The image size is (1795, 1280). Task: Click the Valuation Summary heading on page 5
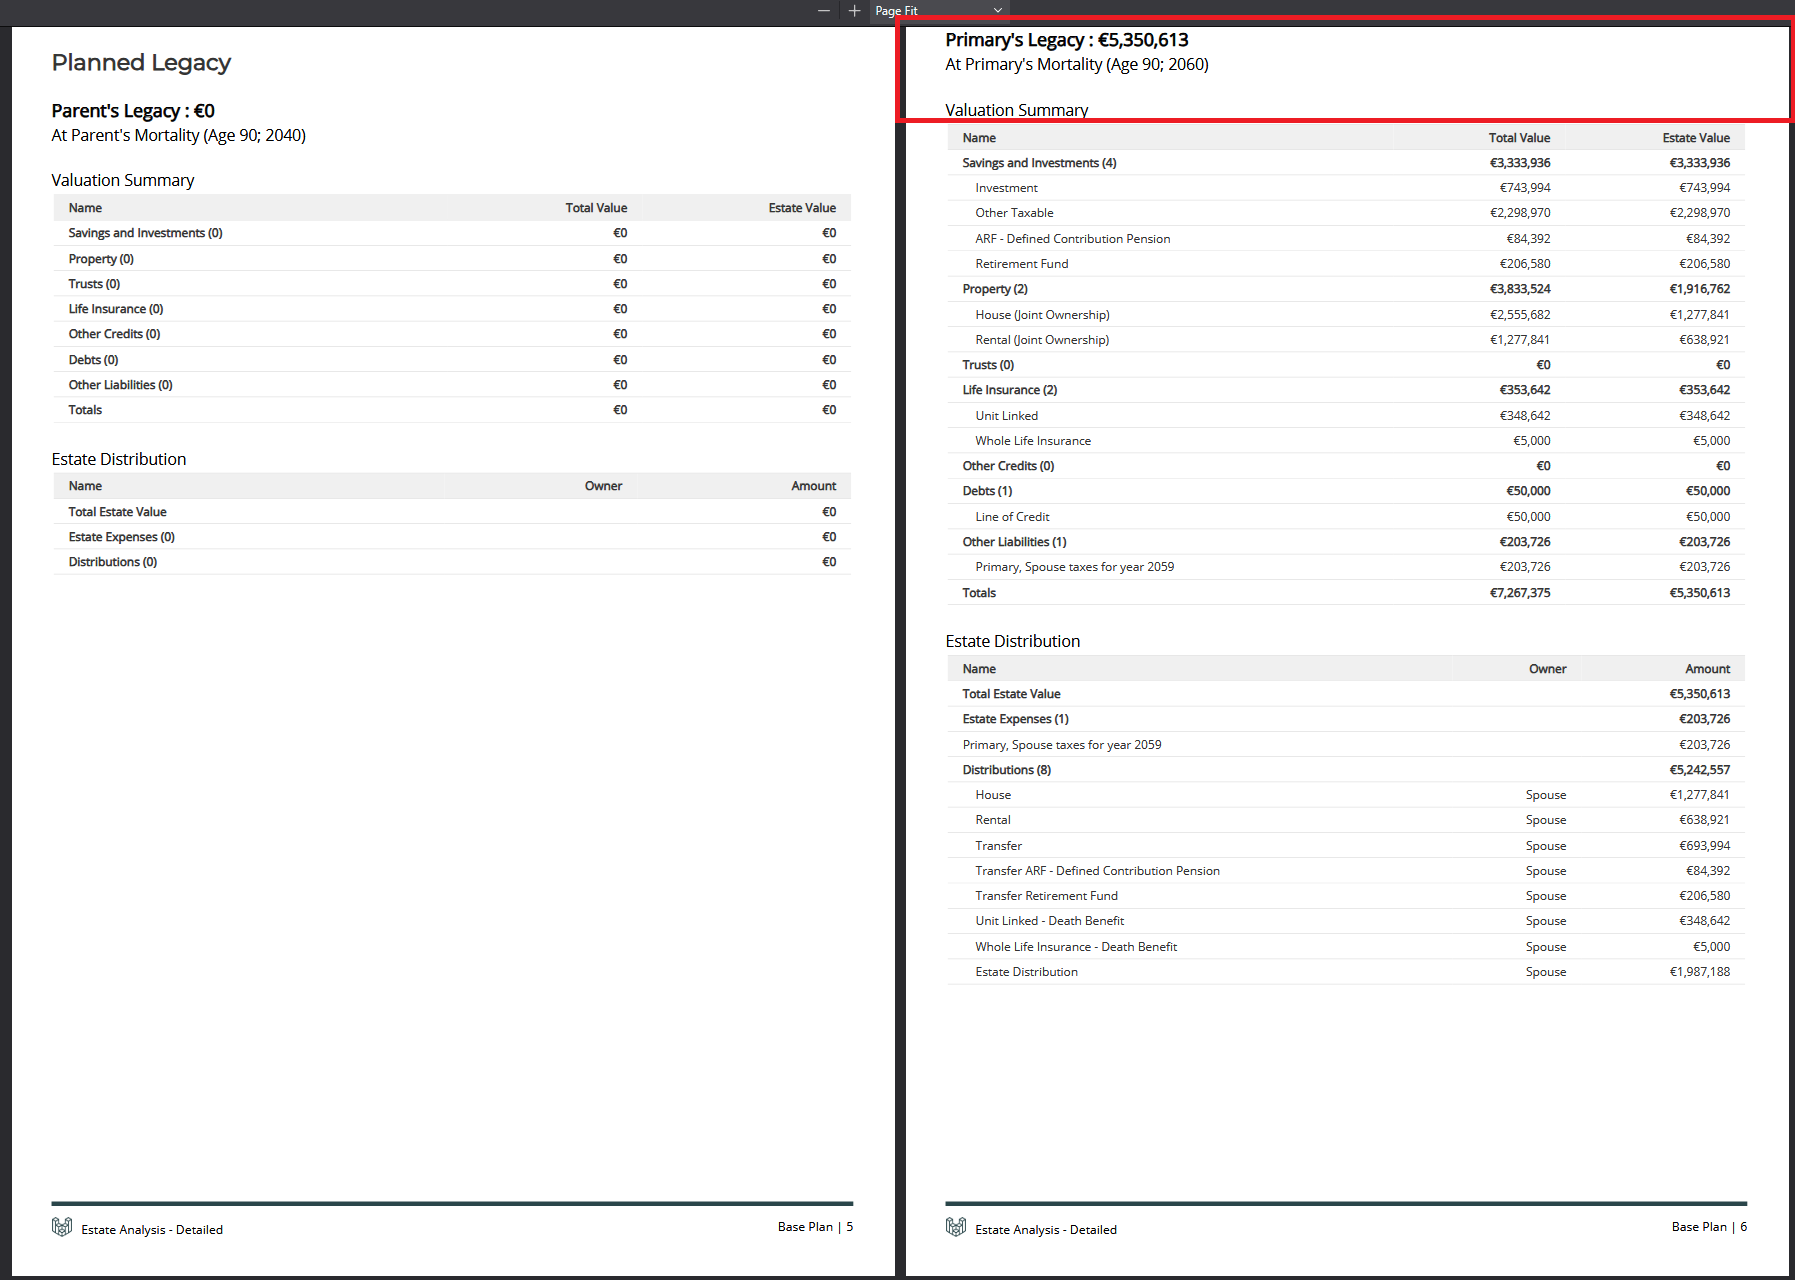123,179
